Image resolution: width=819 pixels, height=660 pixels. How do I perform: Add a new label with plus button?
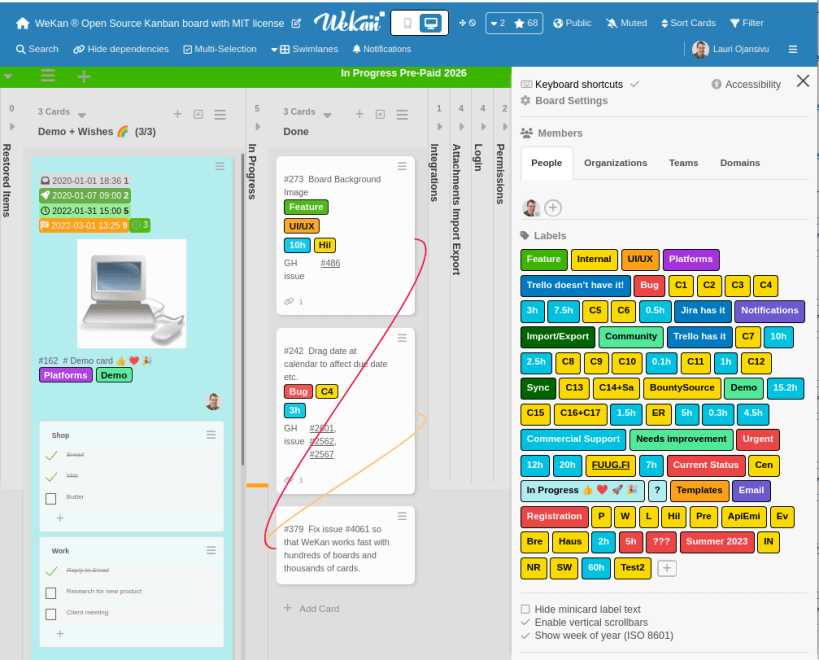click(666, 568)
